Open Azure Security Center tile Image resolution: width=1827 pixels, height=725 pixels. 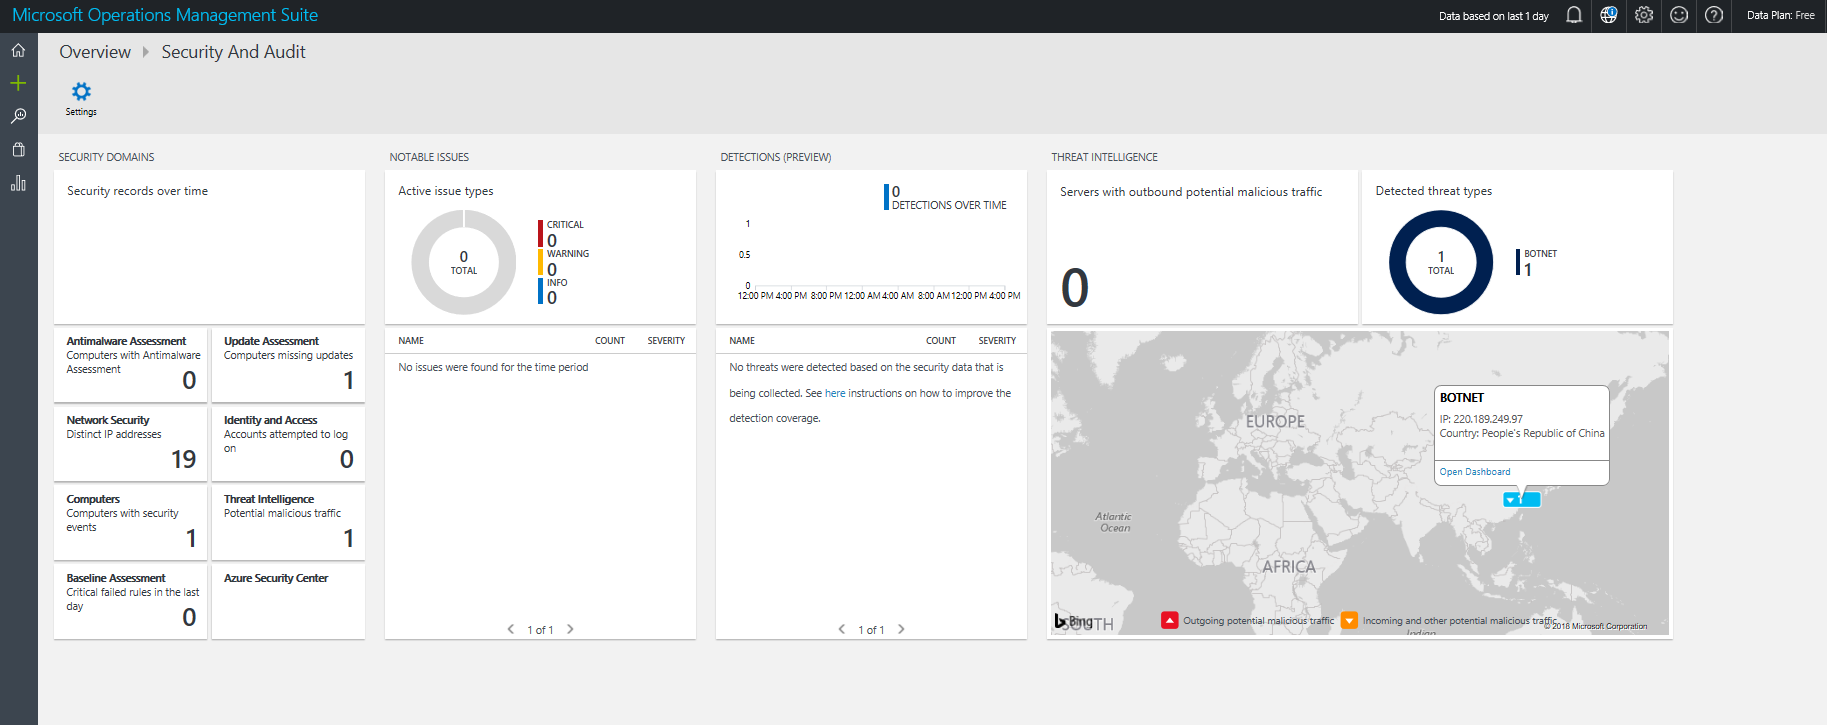(288, 601)
